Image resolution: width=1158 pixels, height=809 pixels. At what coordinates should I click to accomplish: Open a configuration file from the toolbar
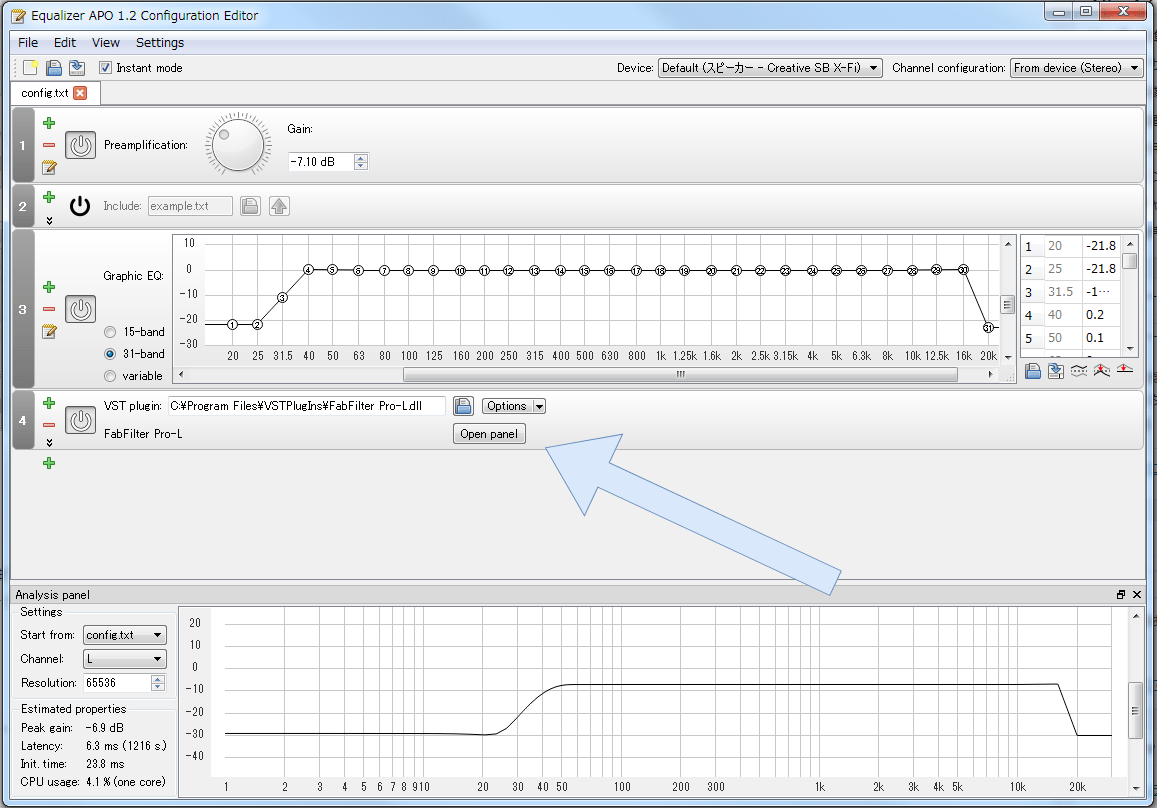pos(53,67)
